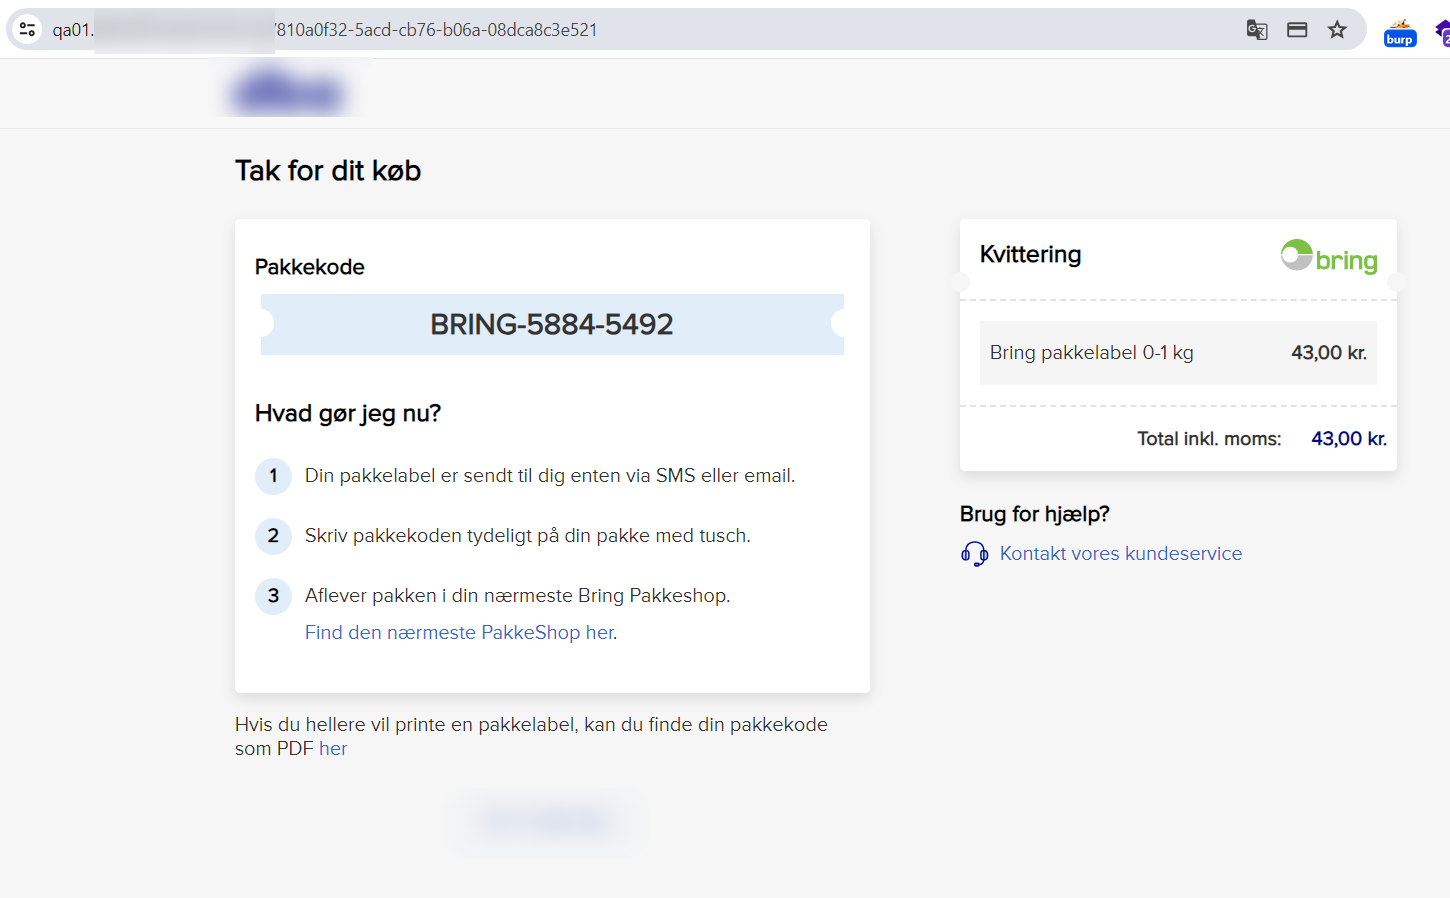
Task: Open saved payment methods icon
Action: tap(1297, 30)
